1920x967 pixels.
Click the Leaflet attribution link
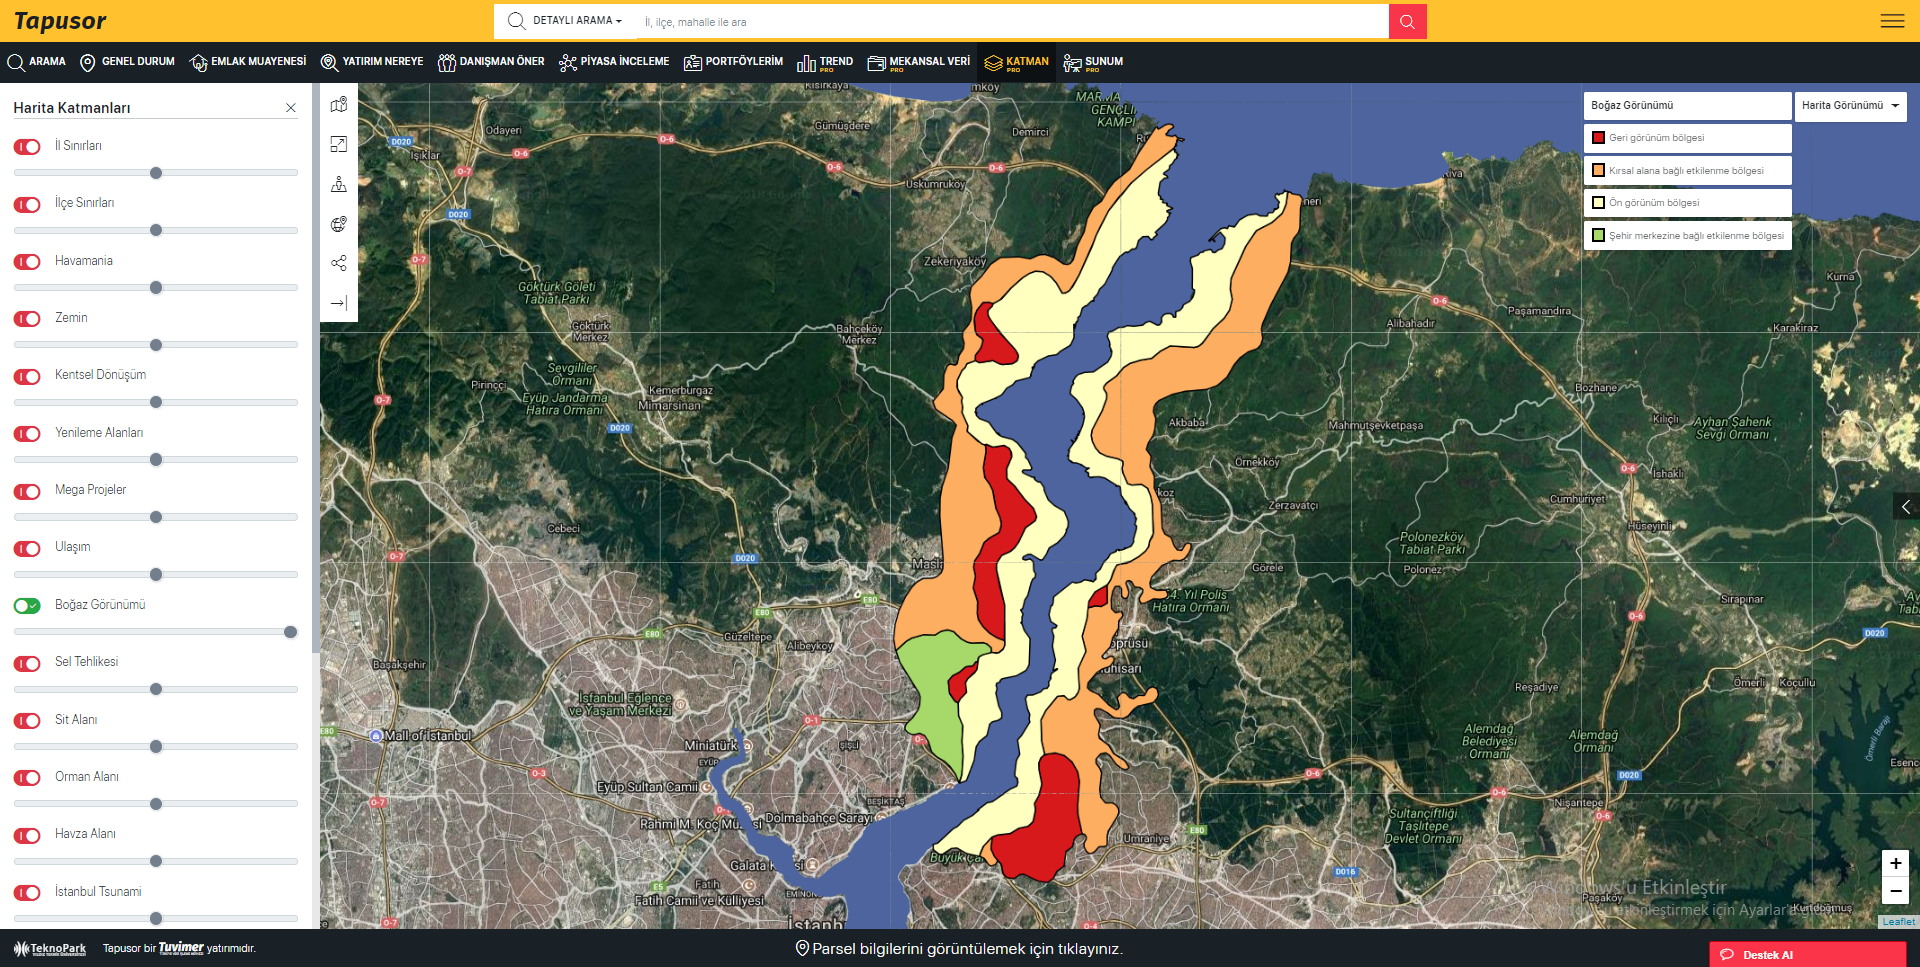[1899, 922]
